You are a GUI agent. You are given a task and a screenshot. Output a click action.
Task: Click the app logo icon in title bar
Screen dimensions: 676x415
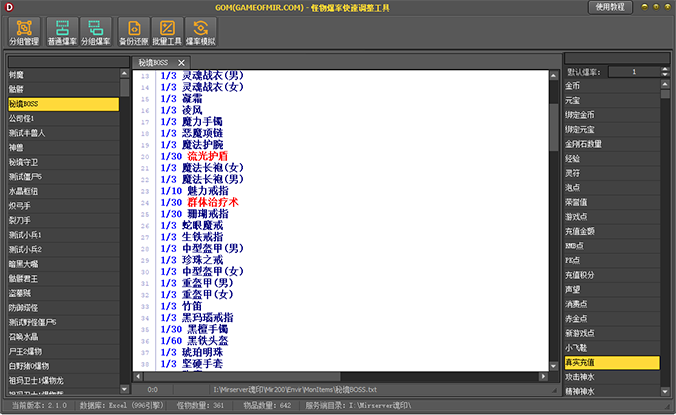pos(9,7)
